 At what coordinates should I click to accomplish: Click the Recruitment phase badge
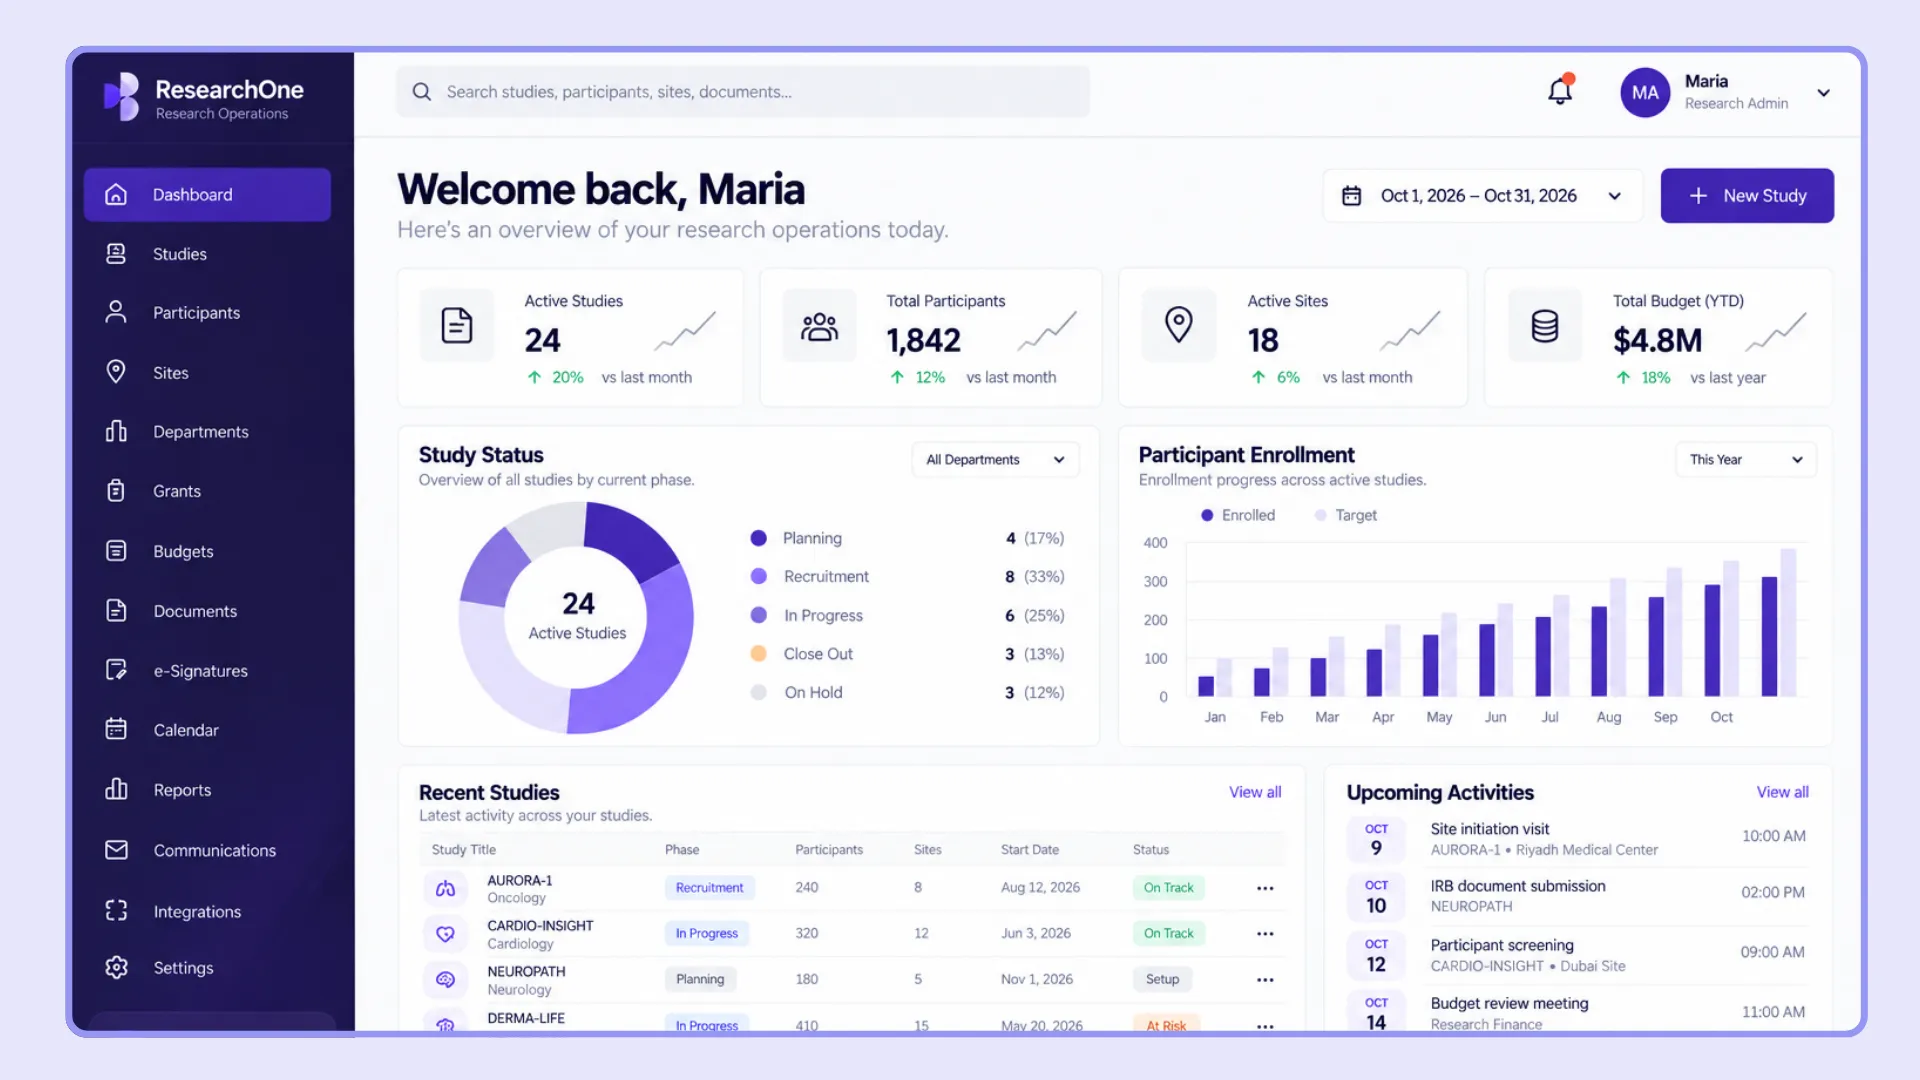point(709,888)
